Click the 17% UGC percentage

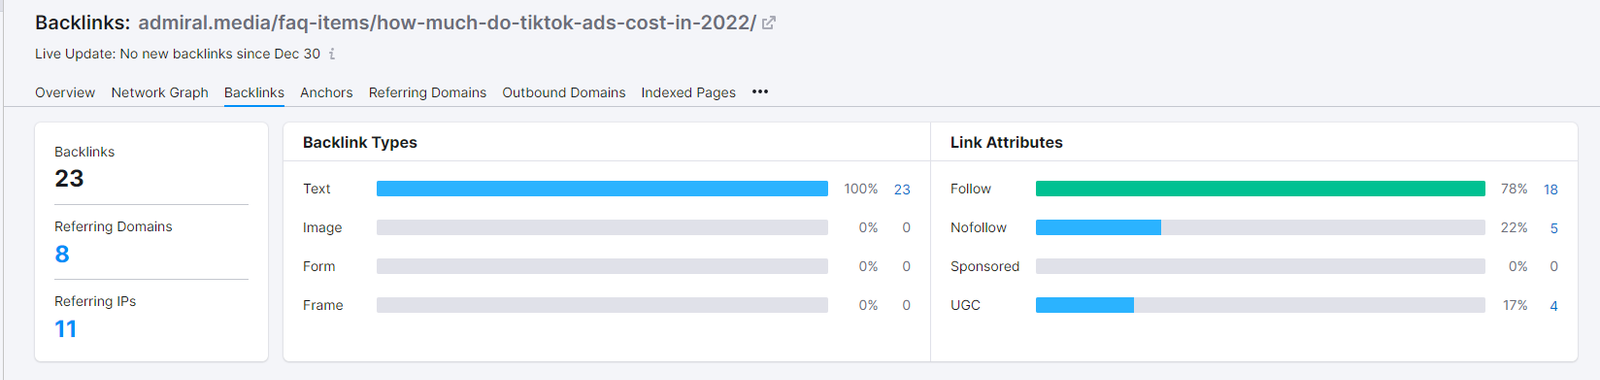[x=1515, y=306]
